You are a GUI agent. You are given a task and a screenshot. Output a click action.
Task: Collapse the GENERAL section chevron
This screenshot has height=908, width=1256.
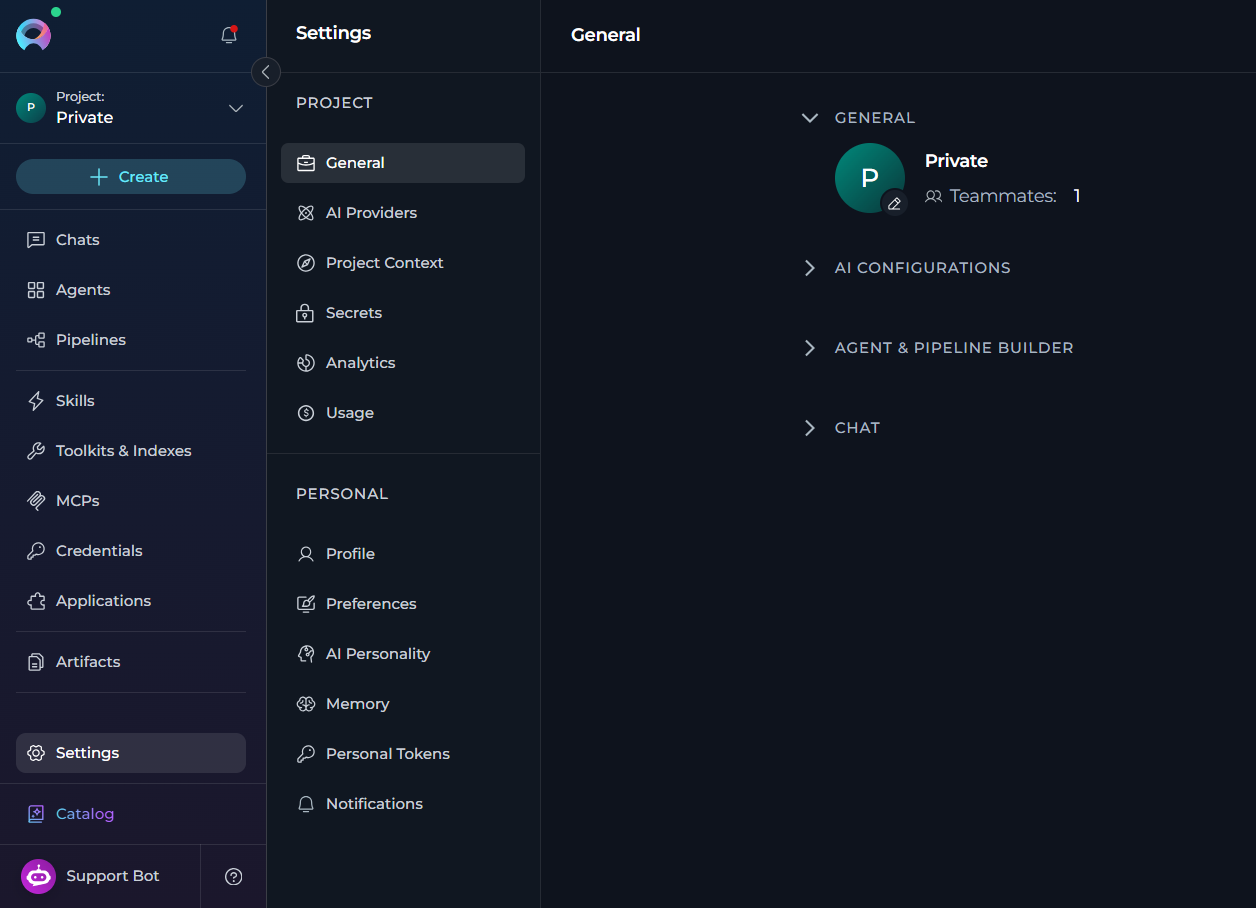click(810, 118)
